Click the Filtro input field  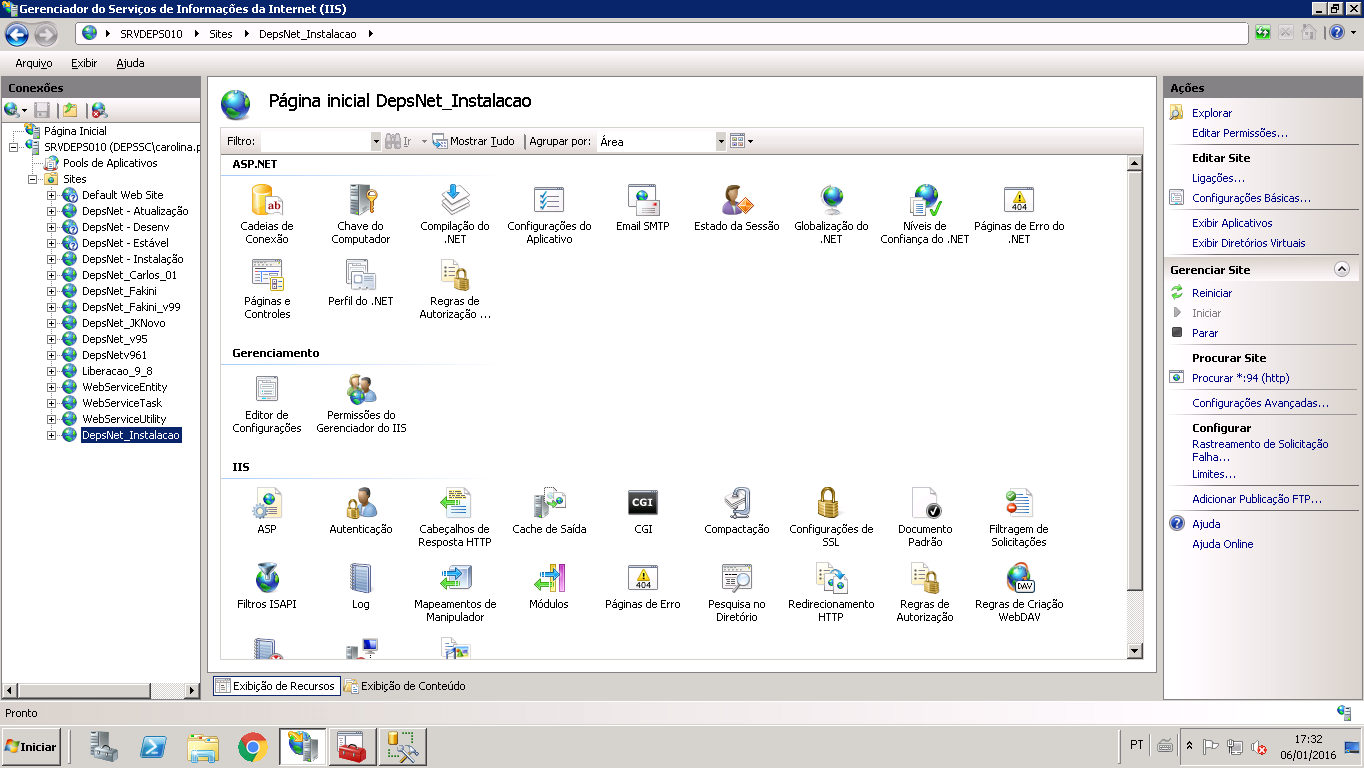[x=315, y=142]
